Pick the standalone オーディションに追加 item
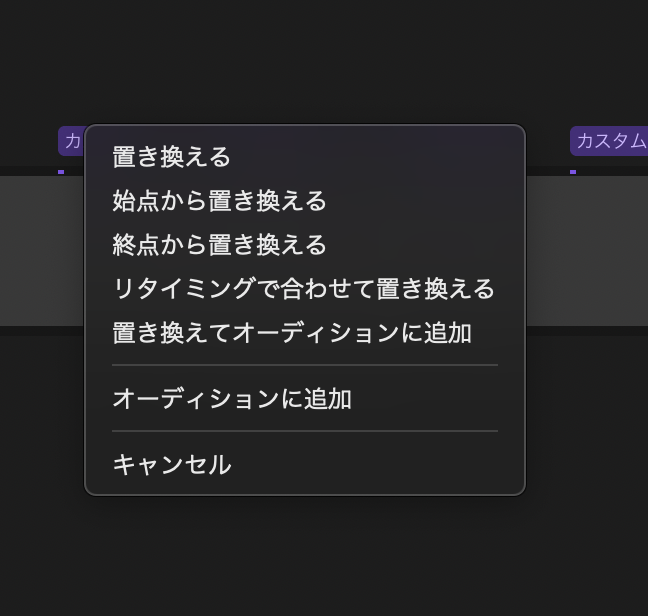The width and height of the screenshot is (648, 616). tap(232, 399)
